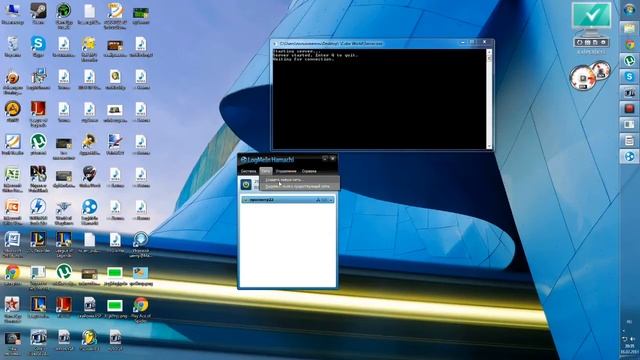
Task: Select the Microsoft Excel desktop shortcut
Action: click(12, 179)
